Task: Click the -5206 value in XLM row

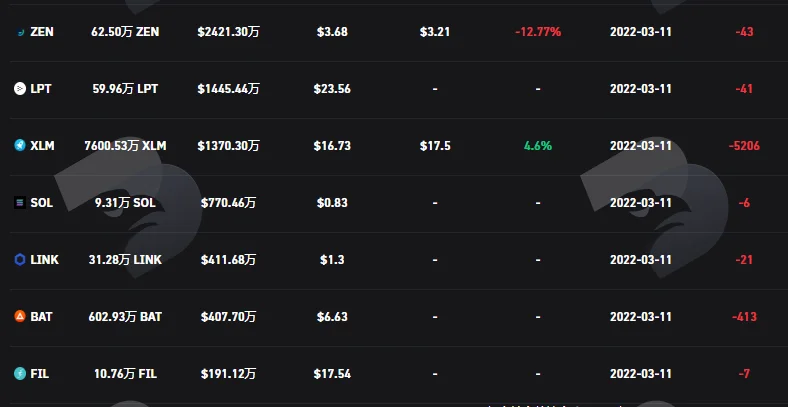Action: click(744, 146)
